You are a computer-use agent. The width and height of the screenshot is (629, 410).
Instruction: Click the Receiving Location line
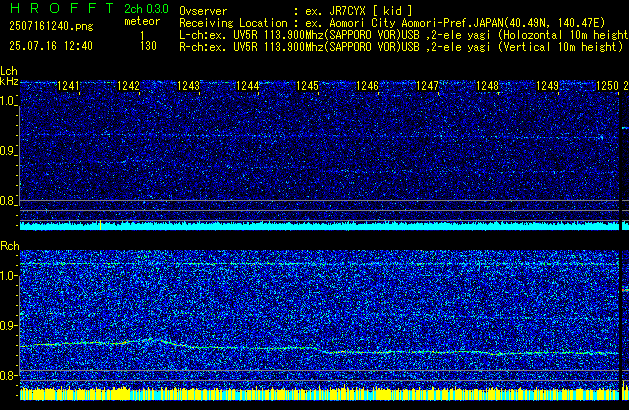(392, 23)
